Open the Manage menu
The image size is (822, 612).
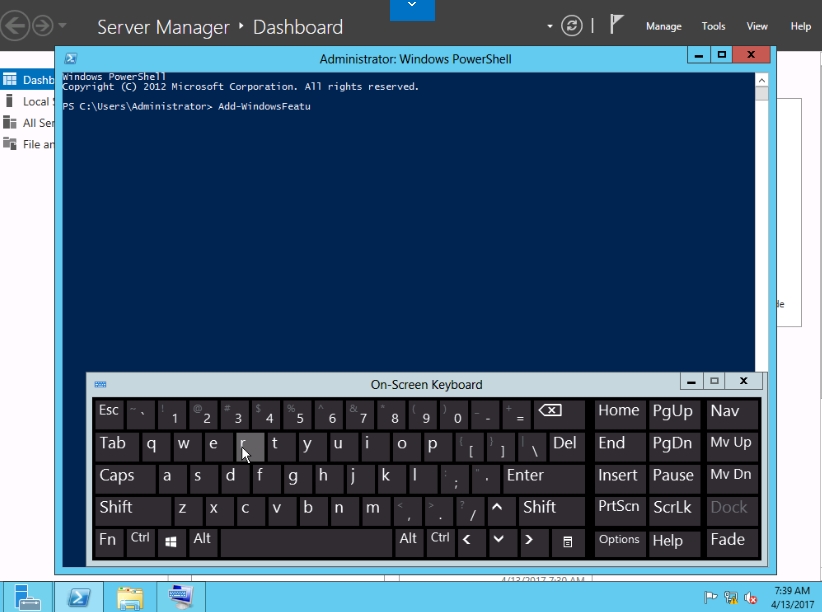pyautogui.click(x=663, y=27)
